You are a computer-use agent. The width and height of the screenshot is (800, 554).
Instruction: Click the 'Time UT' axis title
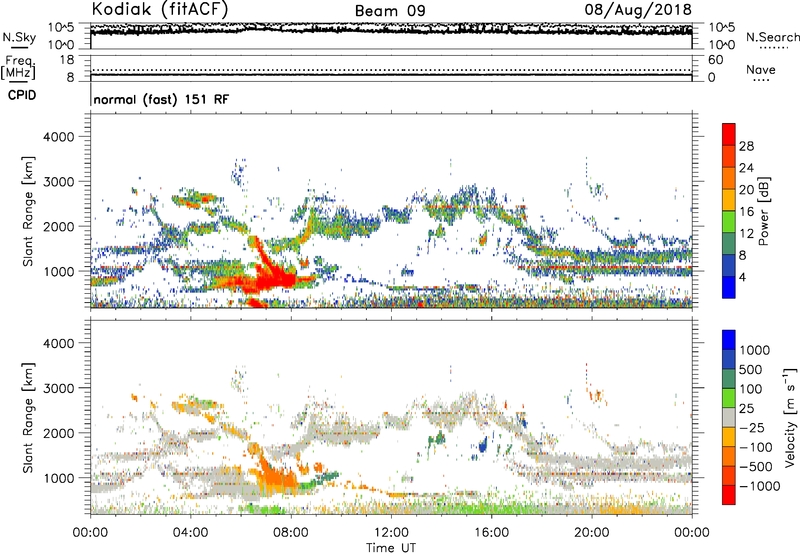click(x=391, y=548)
